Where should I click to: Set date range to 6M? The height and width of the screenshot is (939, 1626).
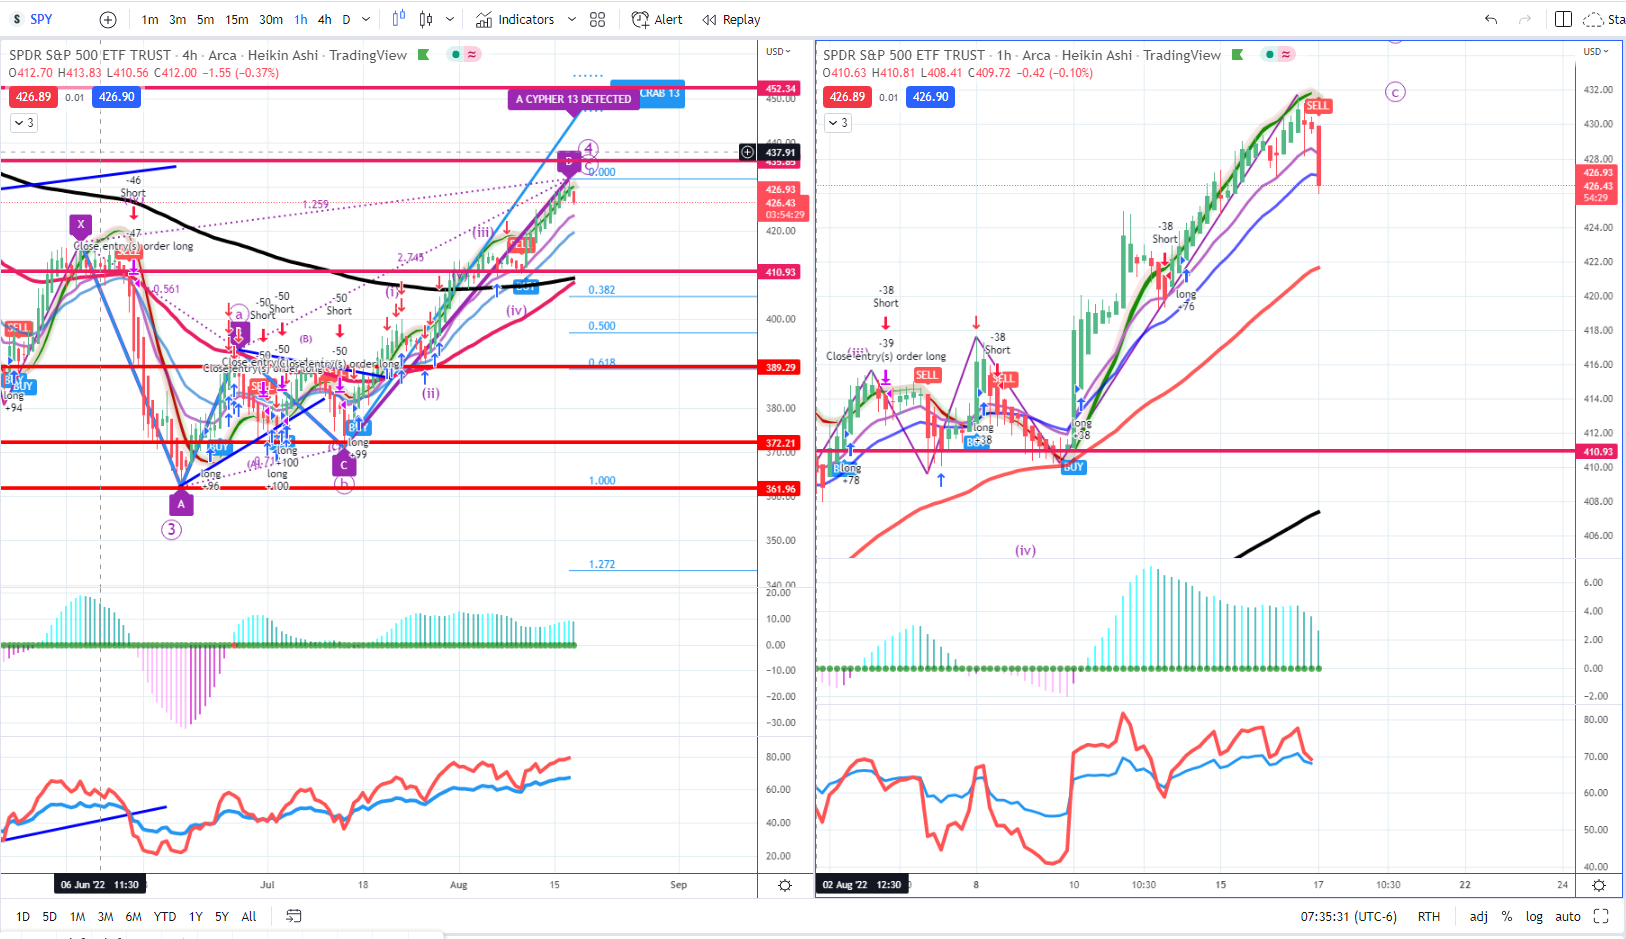[133, 916]
